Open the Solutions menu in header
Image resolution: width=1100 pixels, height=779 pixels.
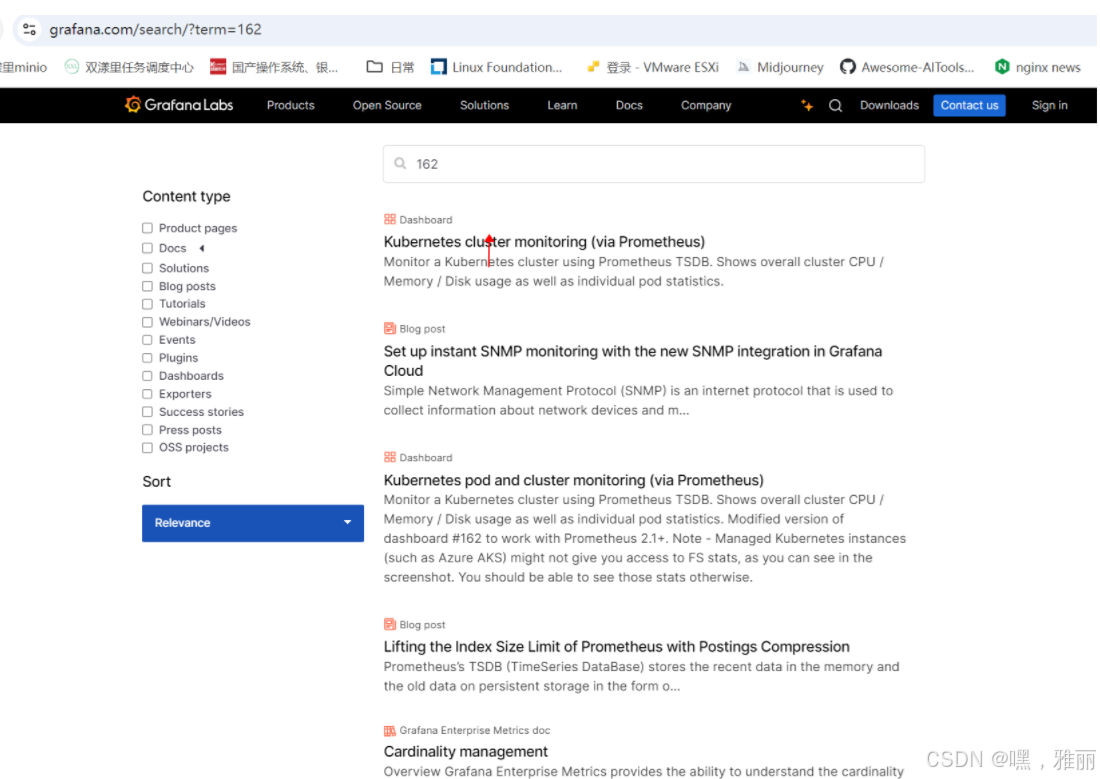click(x=484, y=105)
